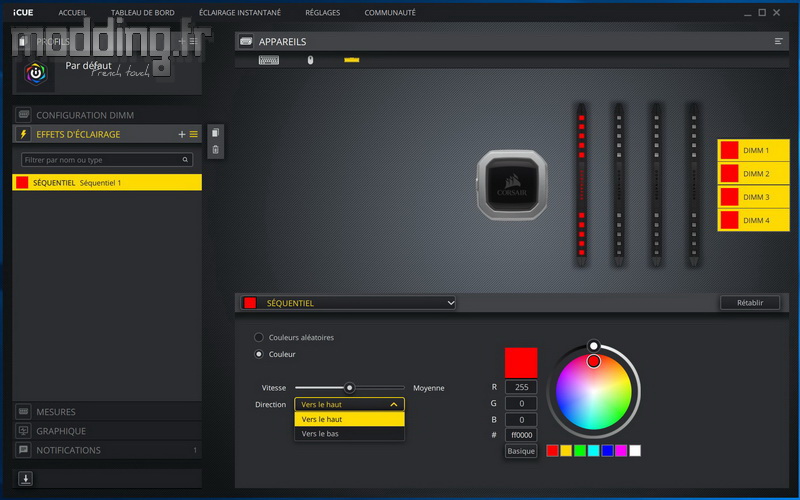The height and width of the screenshot is (500, 800).
Task: Select the mouse device icon
Action: tap(310, 60)
